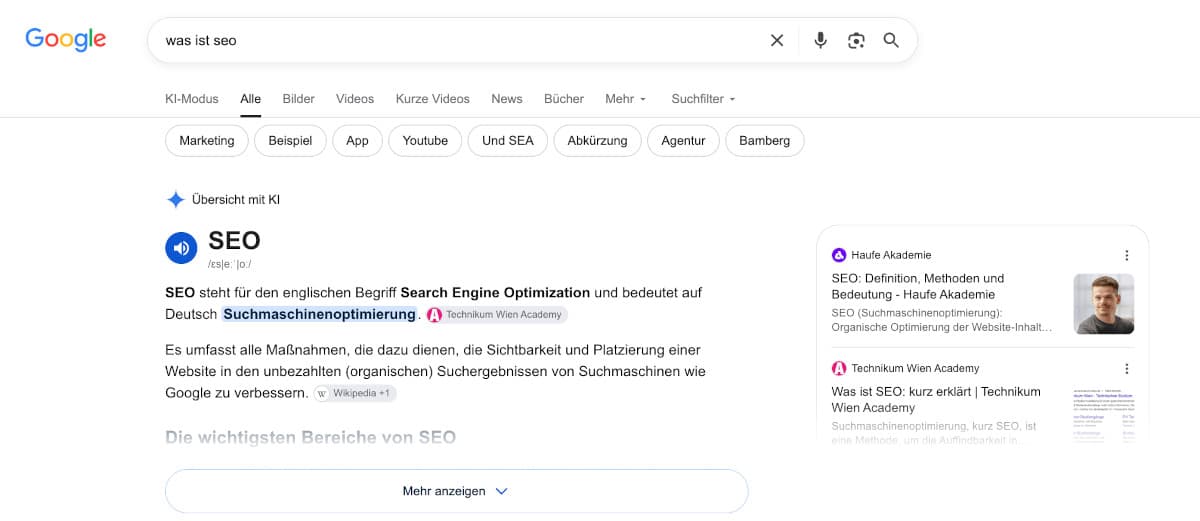
Task: Click the Übersicht mit KI sparkle icon
Action: click(x=176, y=199)
